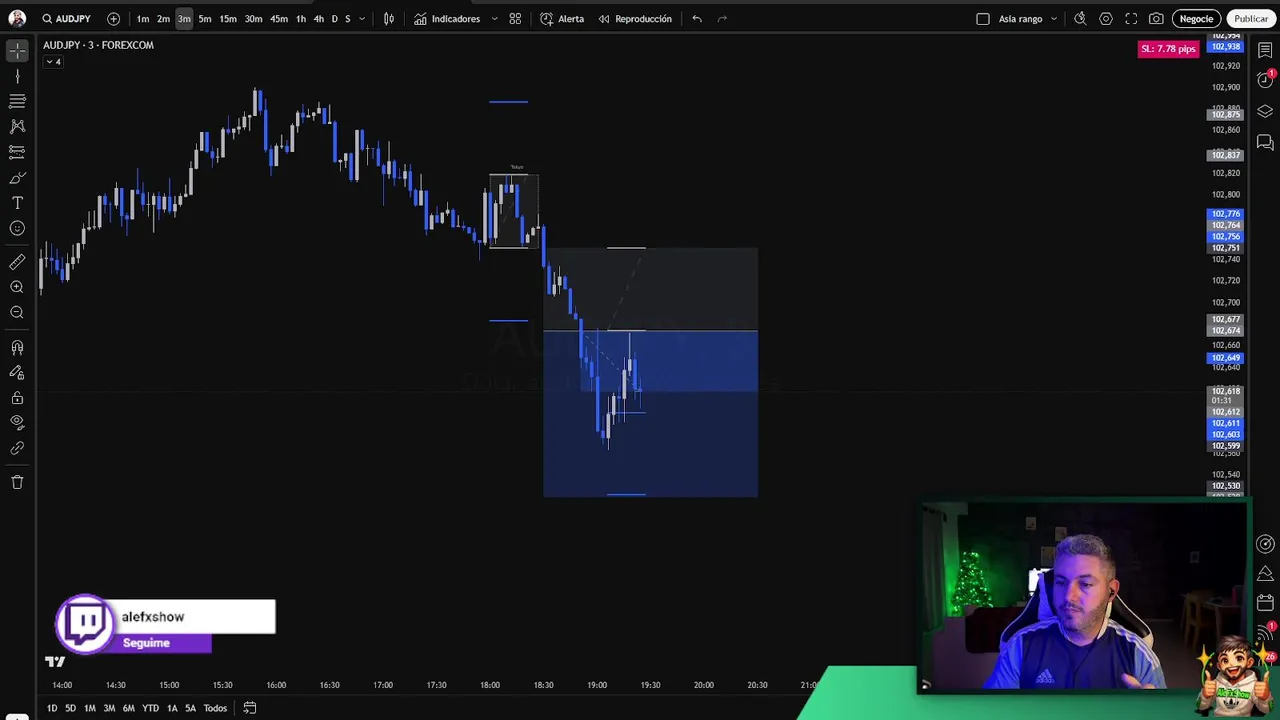Undo the last chart action

click(x=697, y=18)
